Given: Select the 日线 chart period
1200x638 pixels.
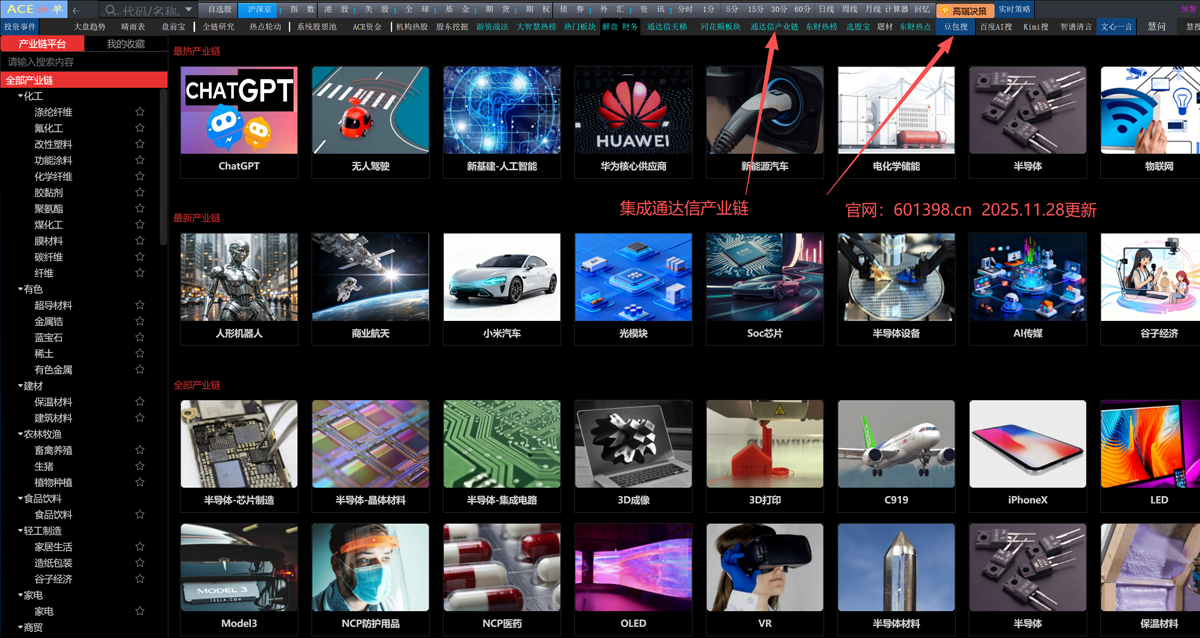Looking at the screenshot, I should [x=826, y=9].
